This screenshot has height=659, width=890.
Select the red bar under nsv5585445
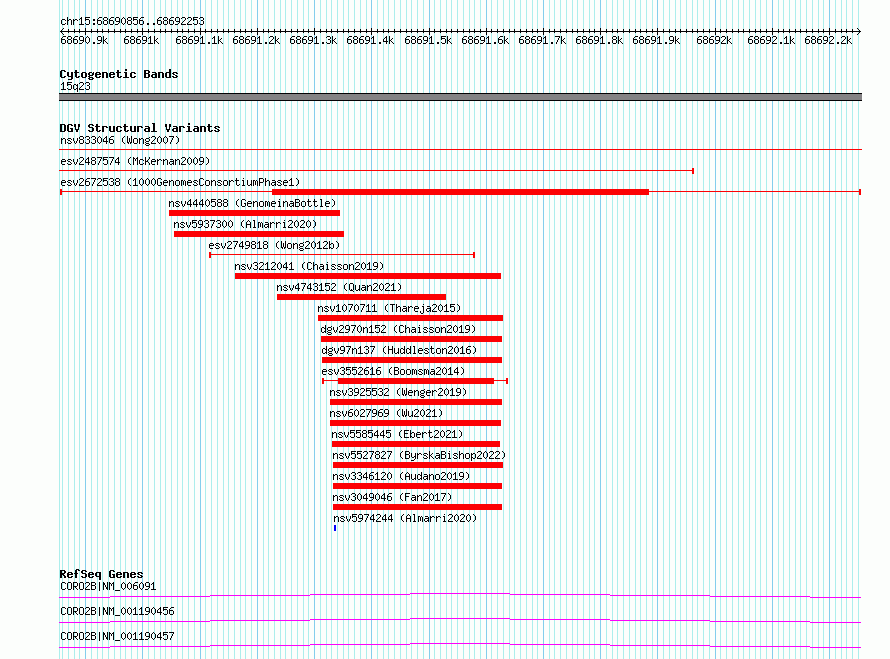click(416, 444)
